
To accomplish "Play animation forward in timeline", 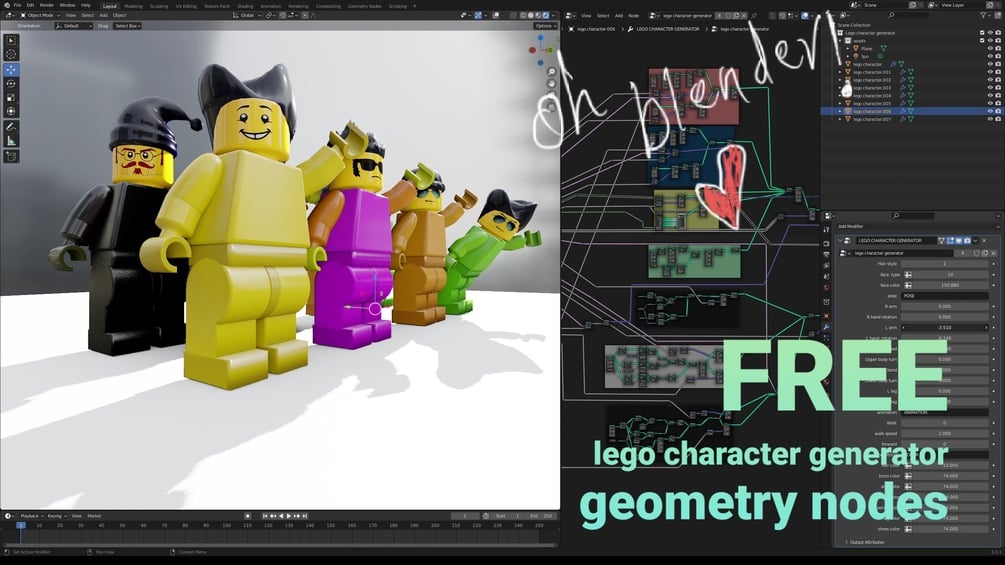I will [288, 516].
